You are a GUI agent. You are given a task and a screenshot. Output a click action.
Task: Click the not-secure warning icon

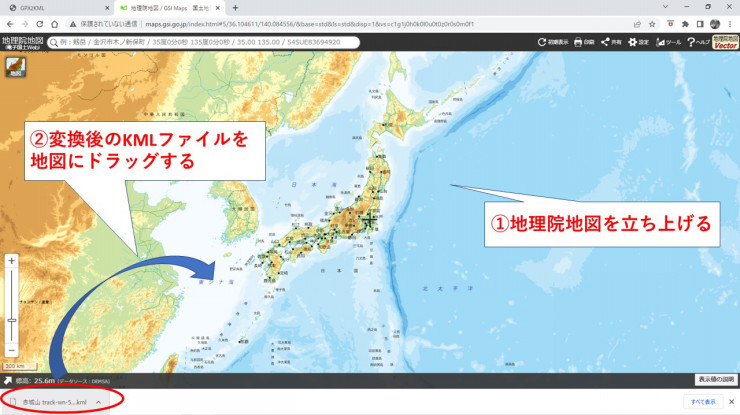[73, 24]
